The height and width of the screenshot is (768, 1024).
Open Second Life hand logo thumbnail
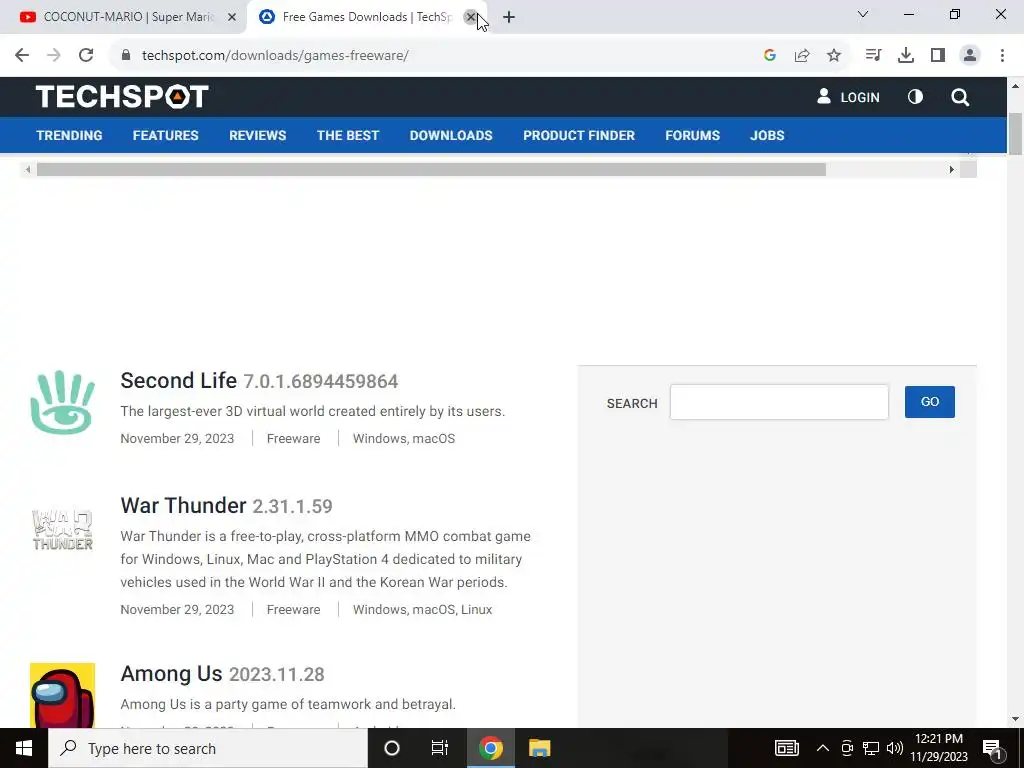(x=63, y=402)
